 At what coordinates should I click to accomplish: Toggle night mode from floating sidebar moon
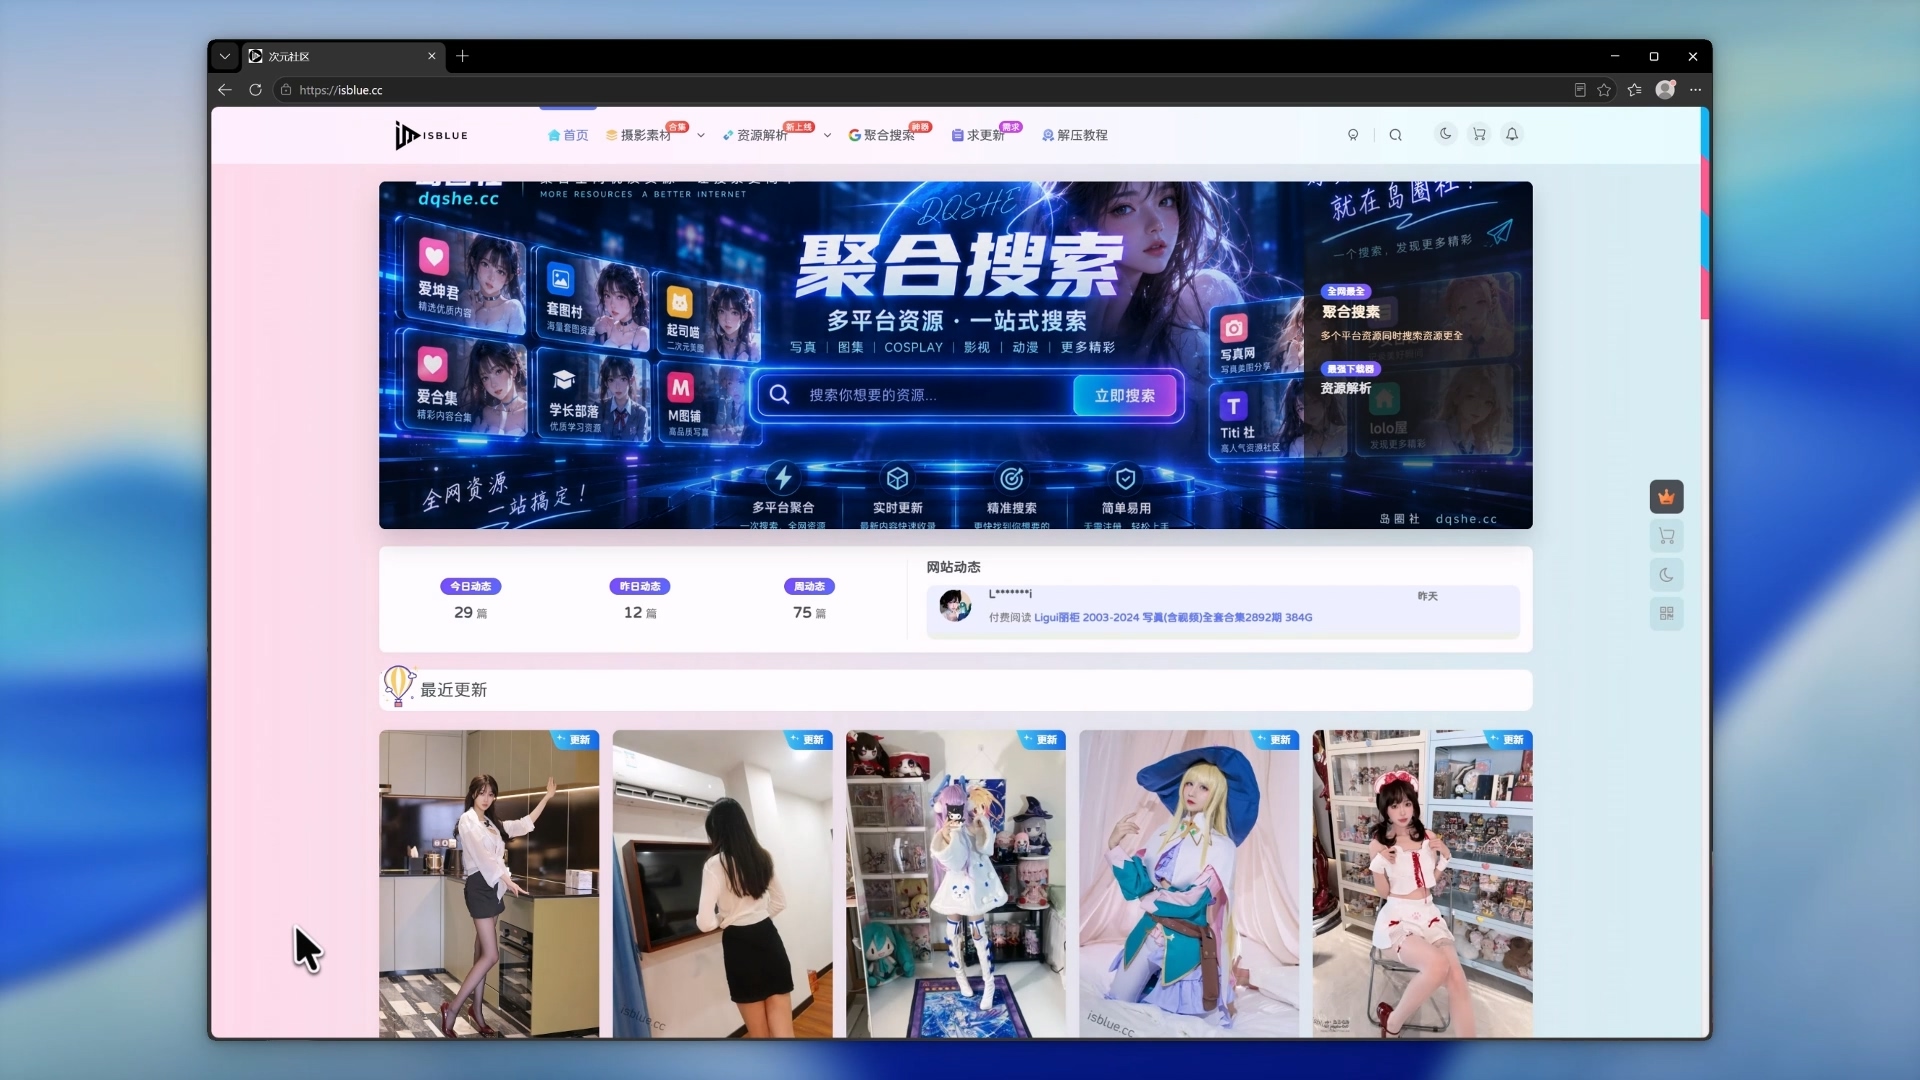[x=1666, y=575]
